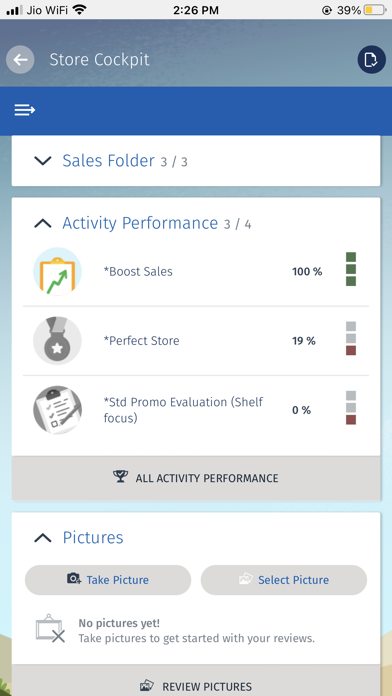Tap the Take Picture button
The image size is (392, 696).
(108, 580)
